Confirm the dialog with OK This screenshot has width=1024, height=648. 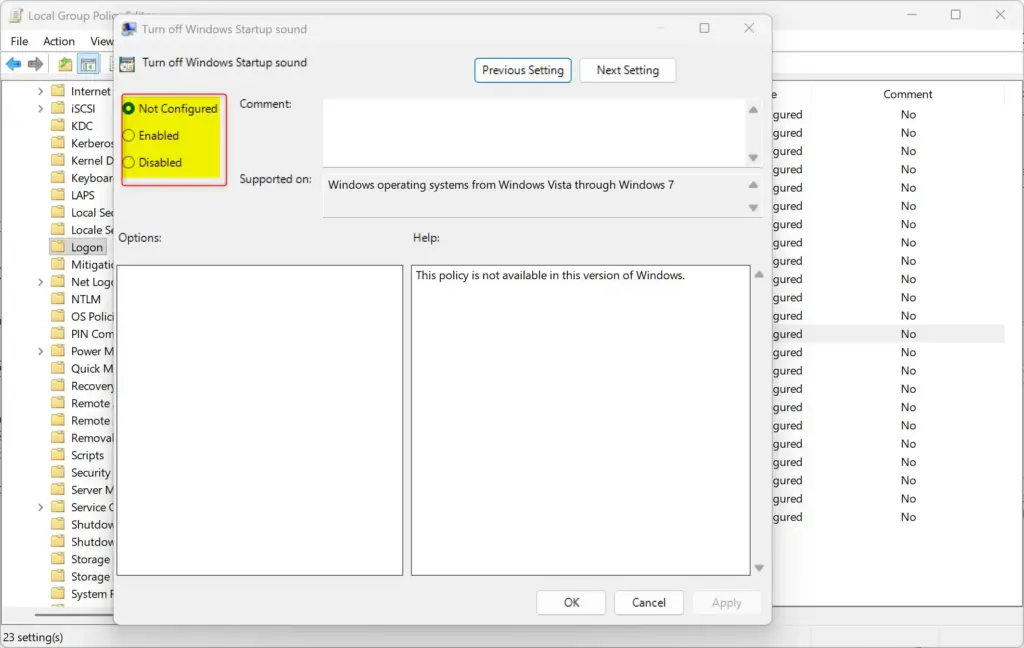(x=571, y=602)
